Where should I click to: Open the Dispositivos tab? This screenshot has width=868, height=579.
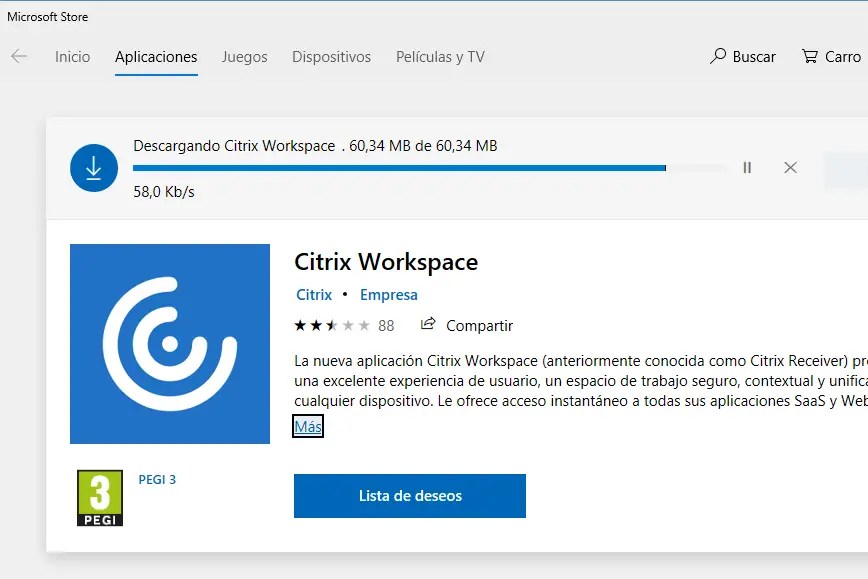(332, 57)
